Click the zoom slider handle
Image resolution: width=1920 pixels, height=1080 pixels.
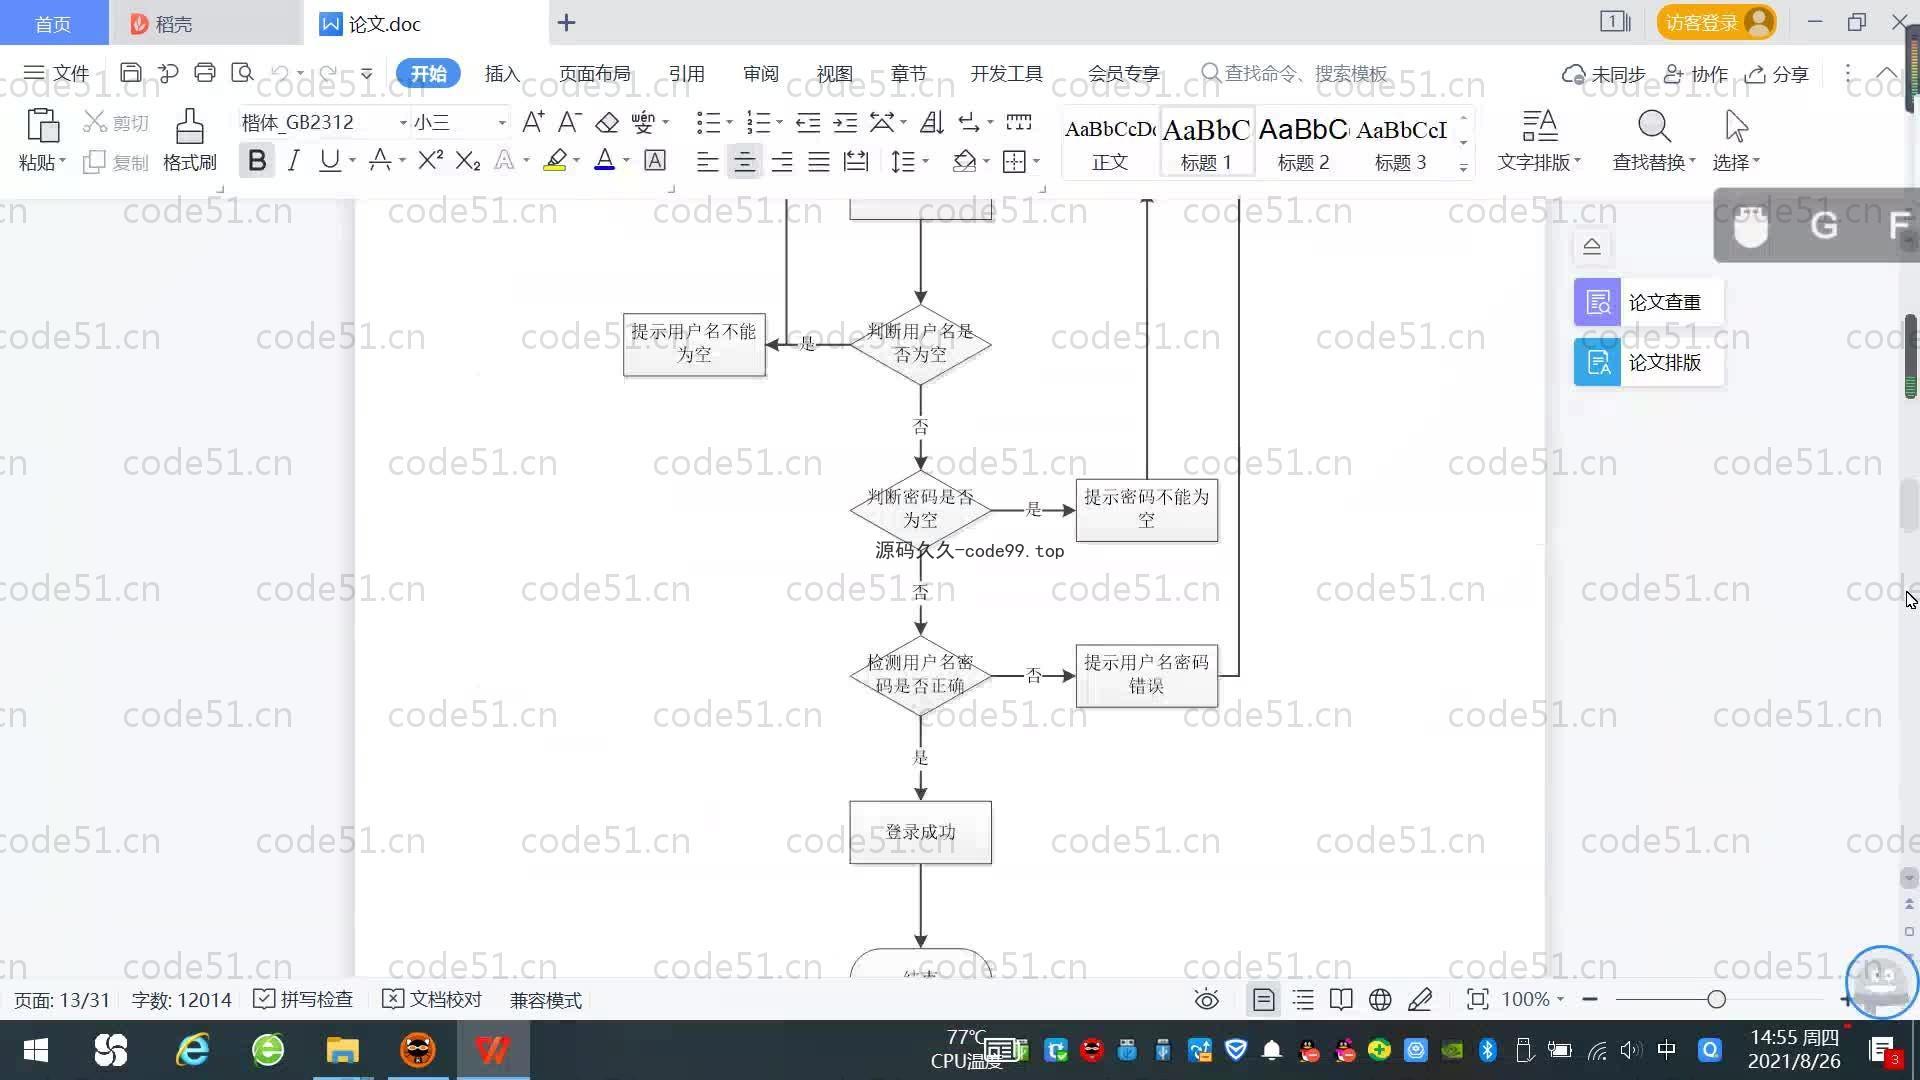(1716, 999)
